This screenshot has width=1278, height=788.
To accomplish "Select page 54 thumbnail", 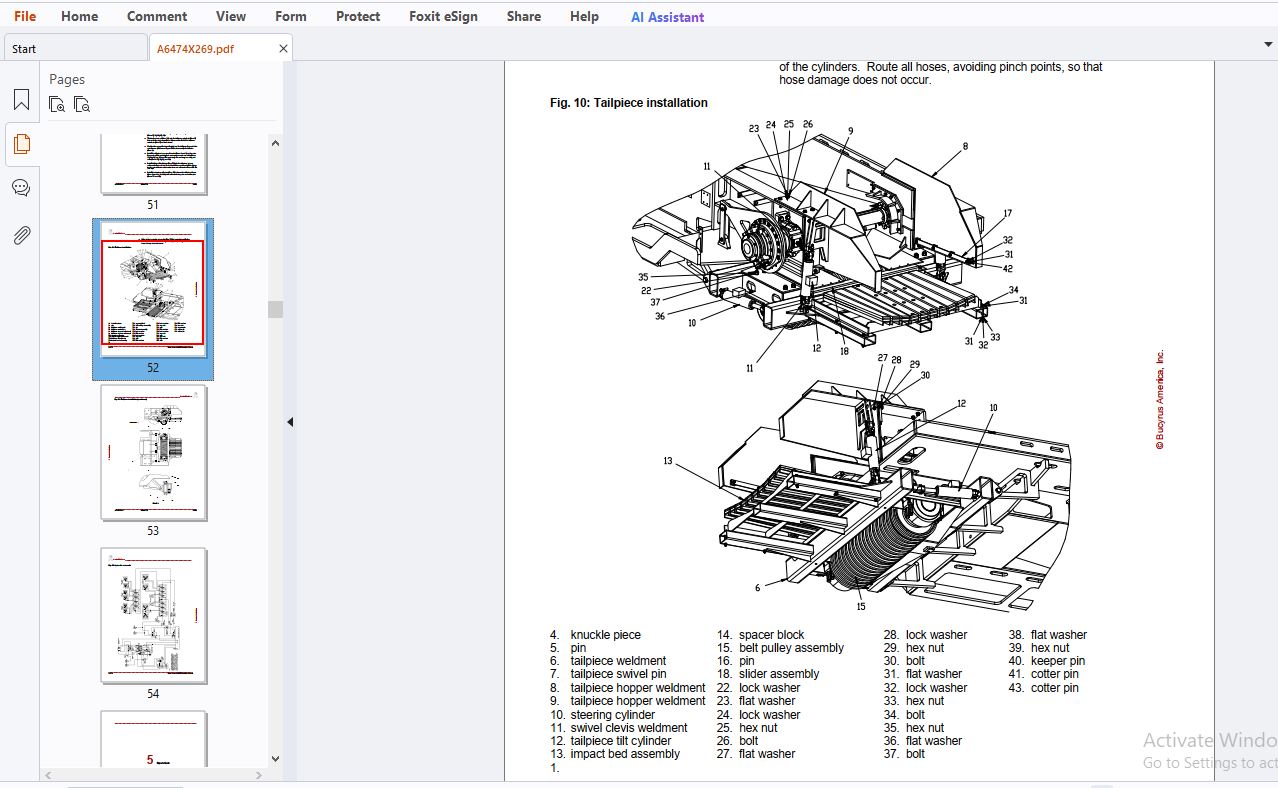I will (x=154, y=616).
